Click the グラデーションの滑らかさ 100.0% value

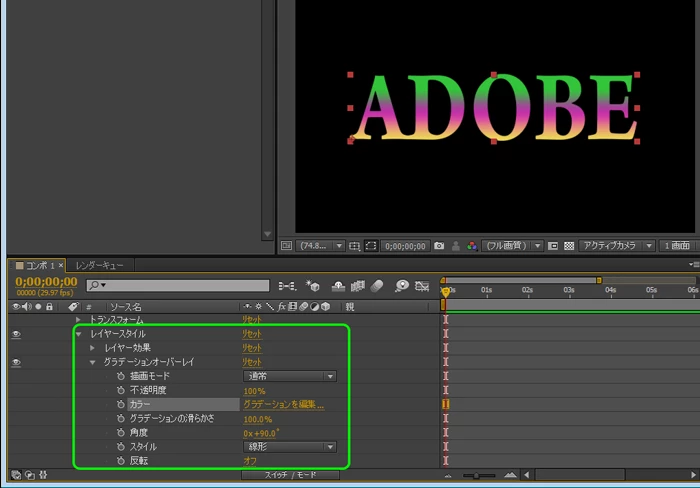258,419
